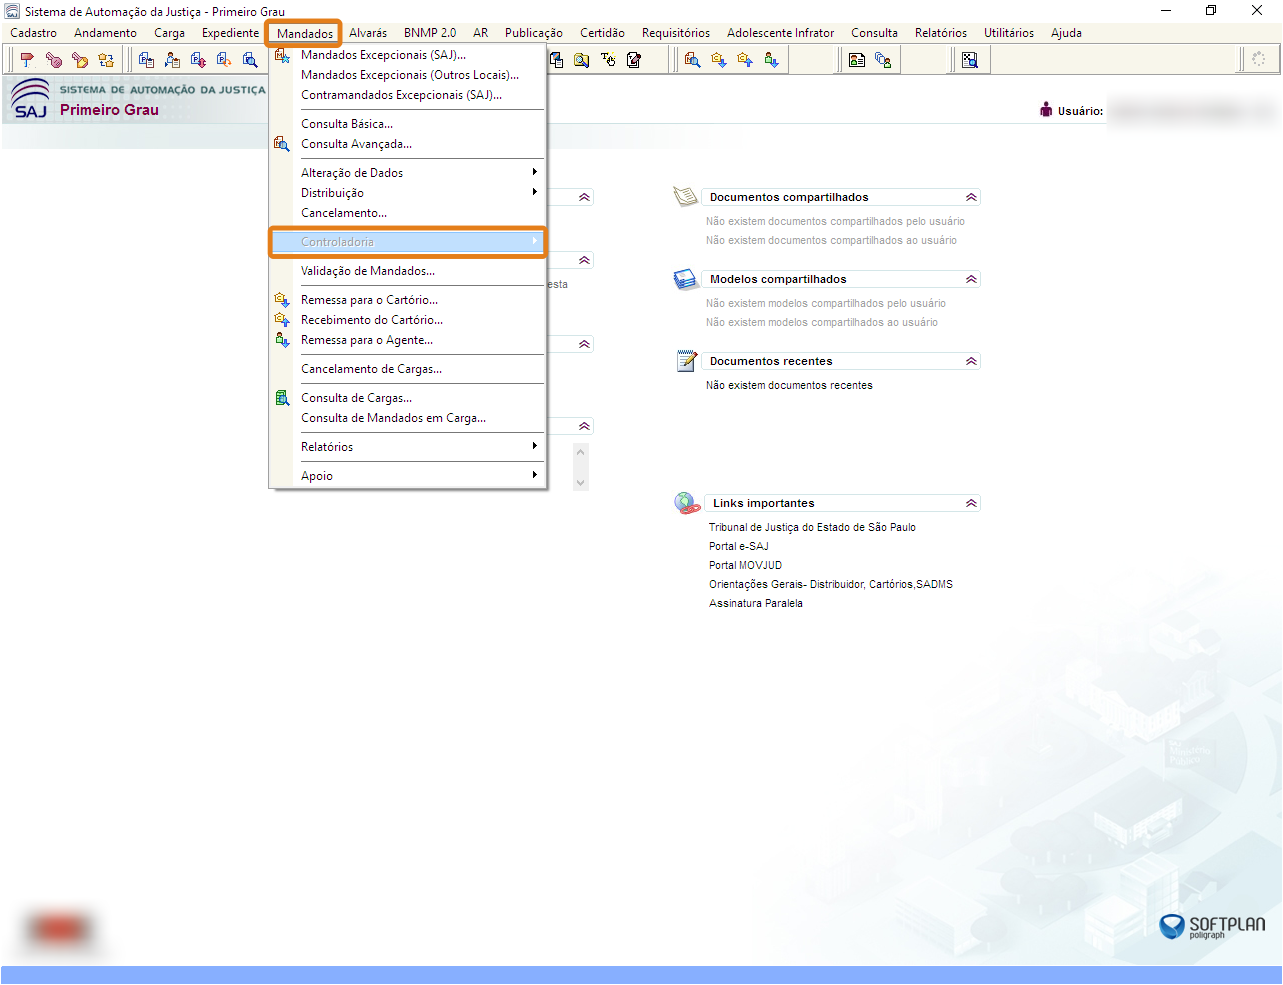Open Consulta Avançada... menu entry
This screenshot has height=985, width=1283.
408,144
